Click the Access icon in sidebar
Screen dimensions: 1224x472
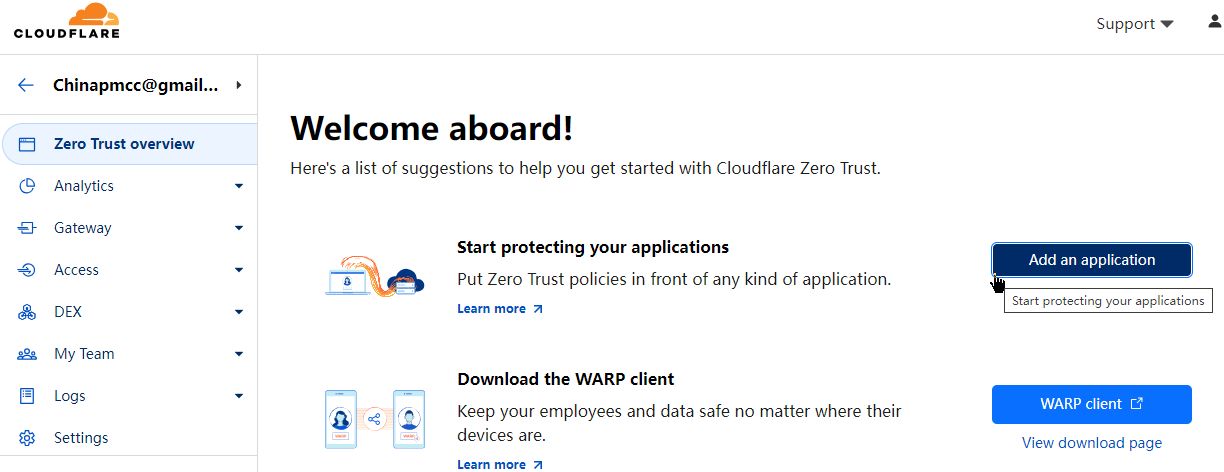(27, 270)
